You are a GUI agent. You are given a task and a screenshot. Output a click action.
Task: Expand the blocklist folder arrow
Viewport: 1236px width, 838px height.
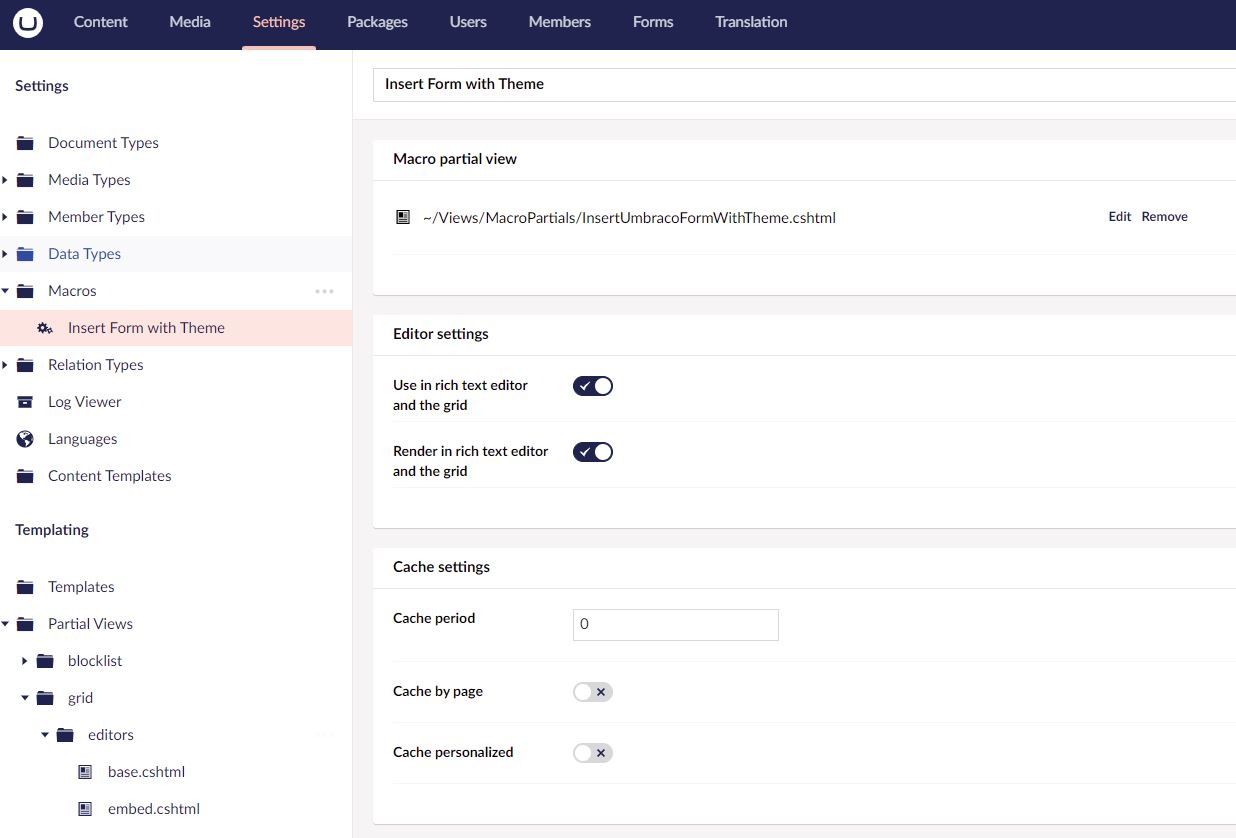coord(25,661)
